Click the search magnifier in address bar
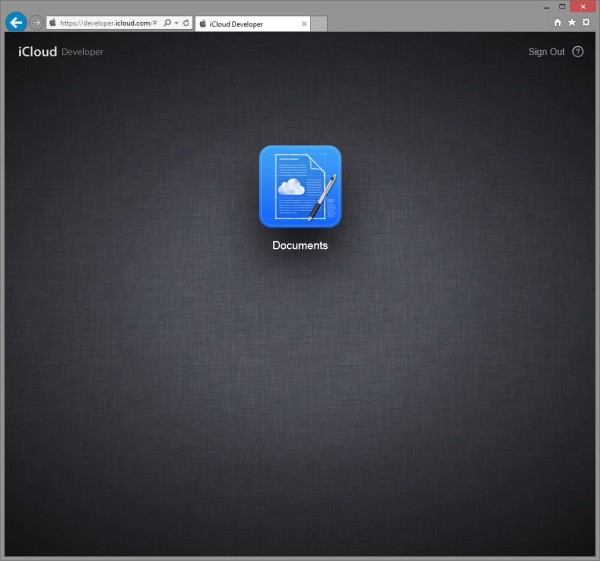Screen dimensions: 600x561 pos(167,23)
